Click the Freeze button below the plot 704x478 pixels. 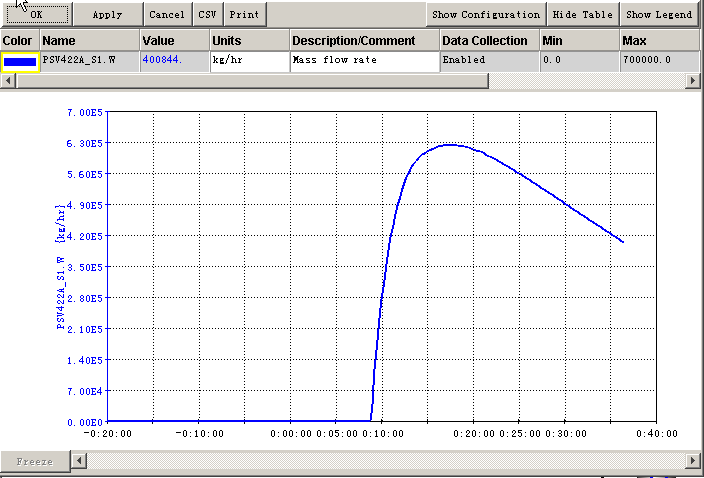click(35, 461)
